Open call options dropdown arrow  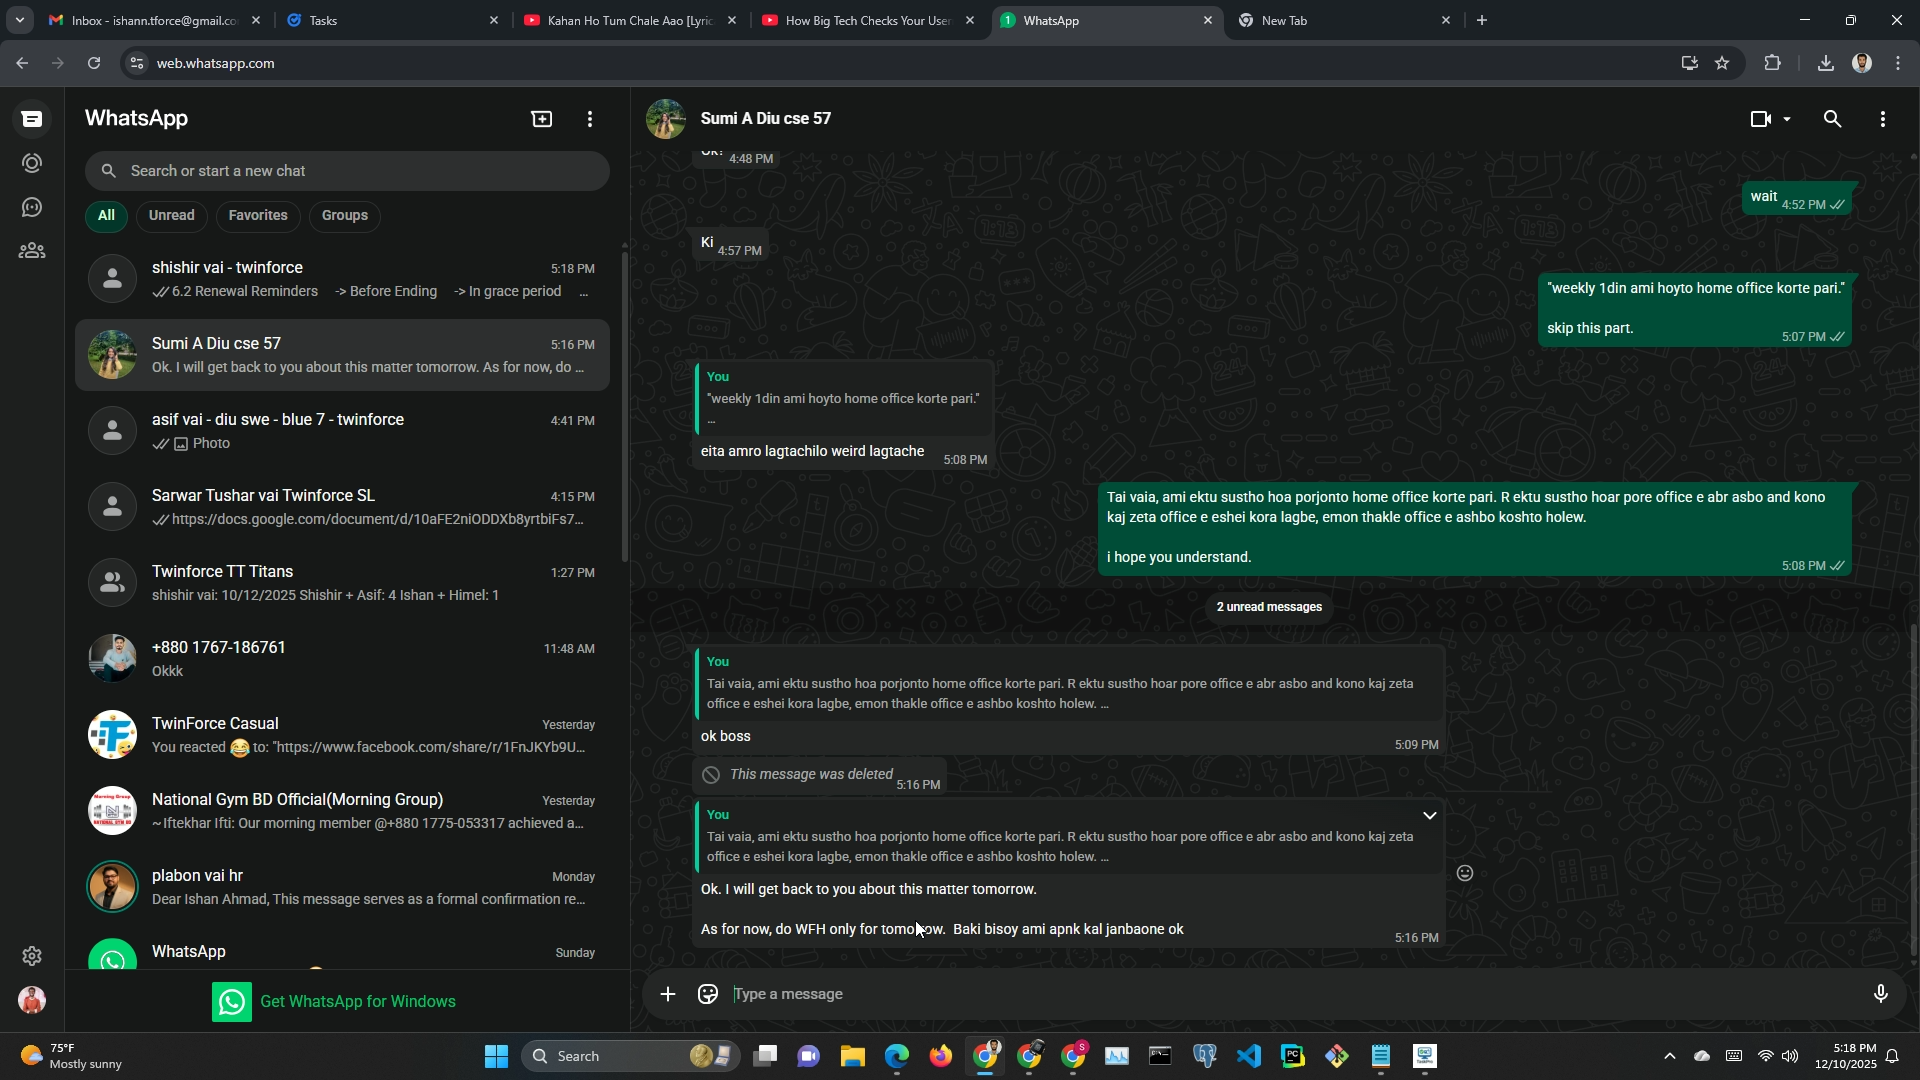[x=1787, y=119]
